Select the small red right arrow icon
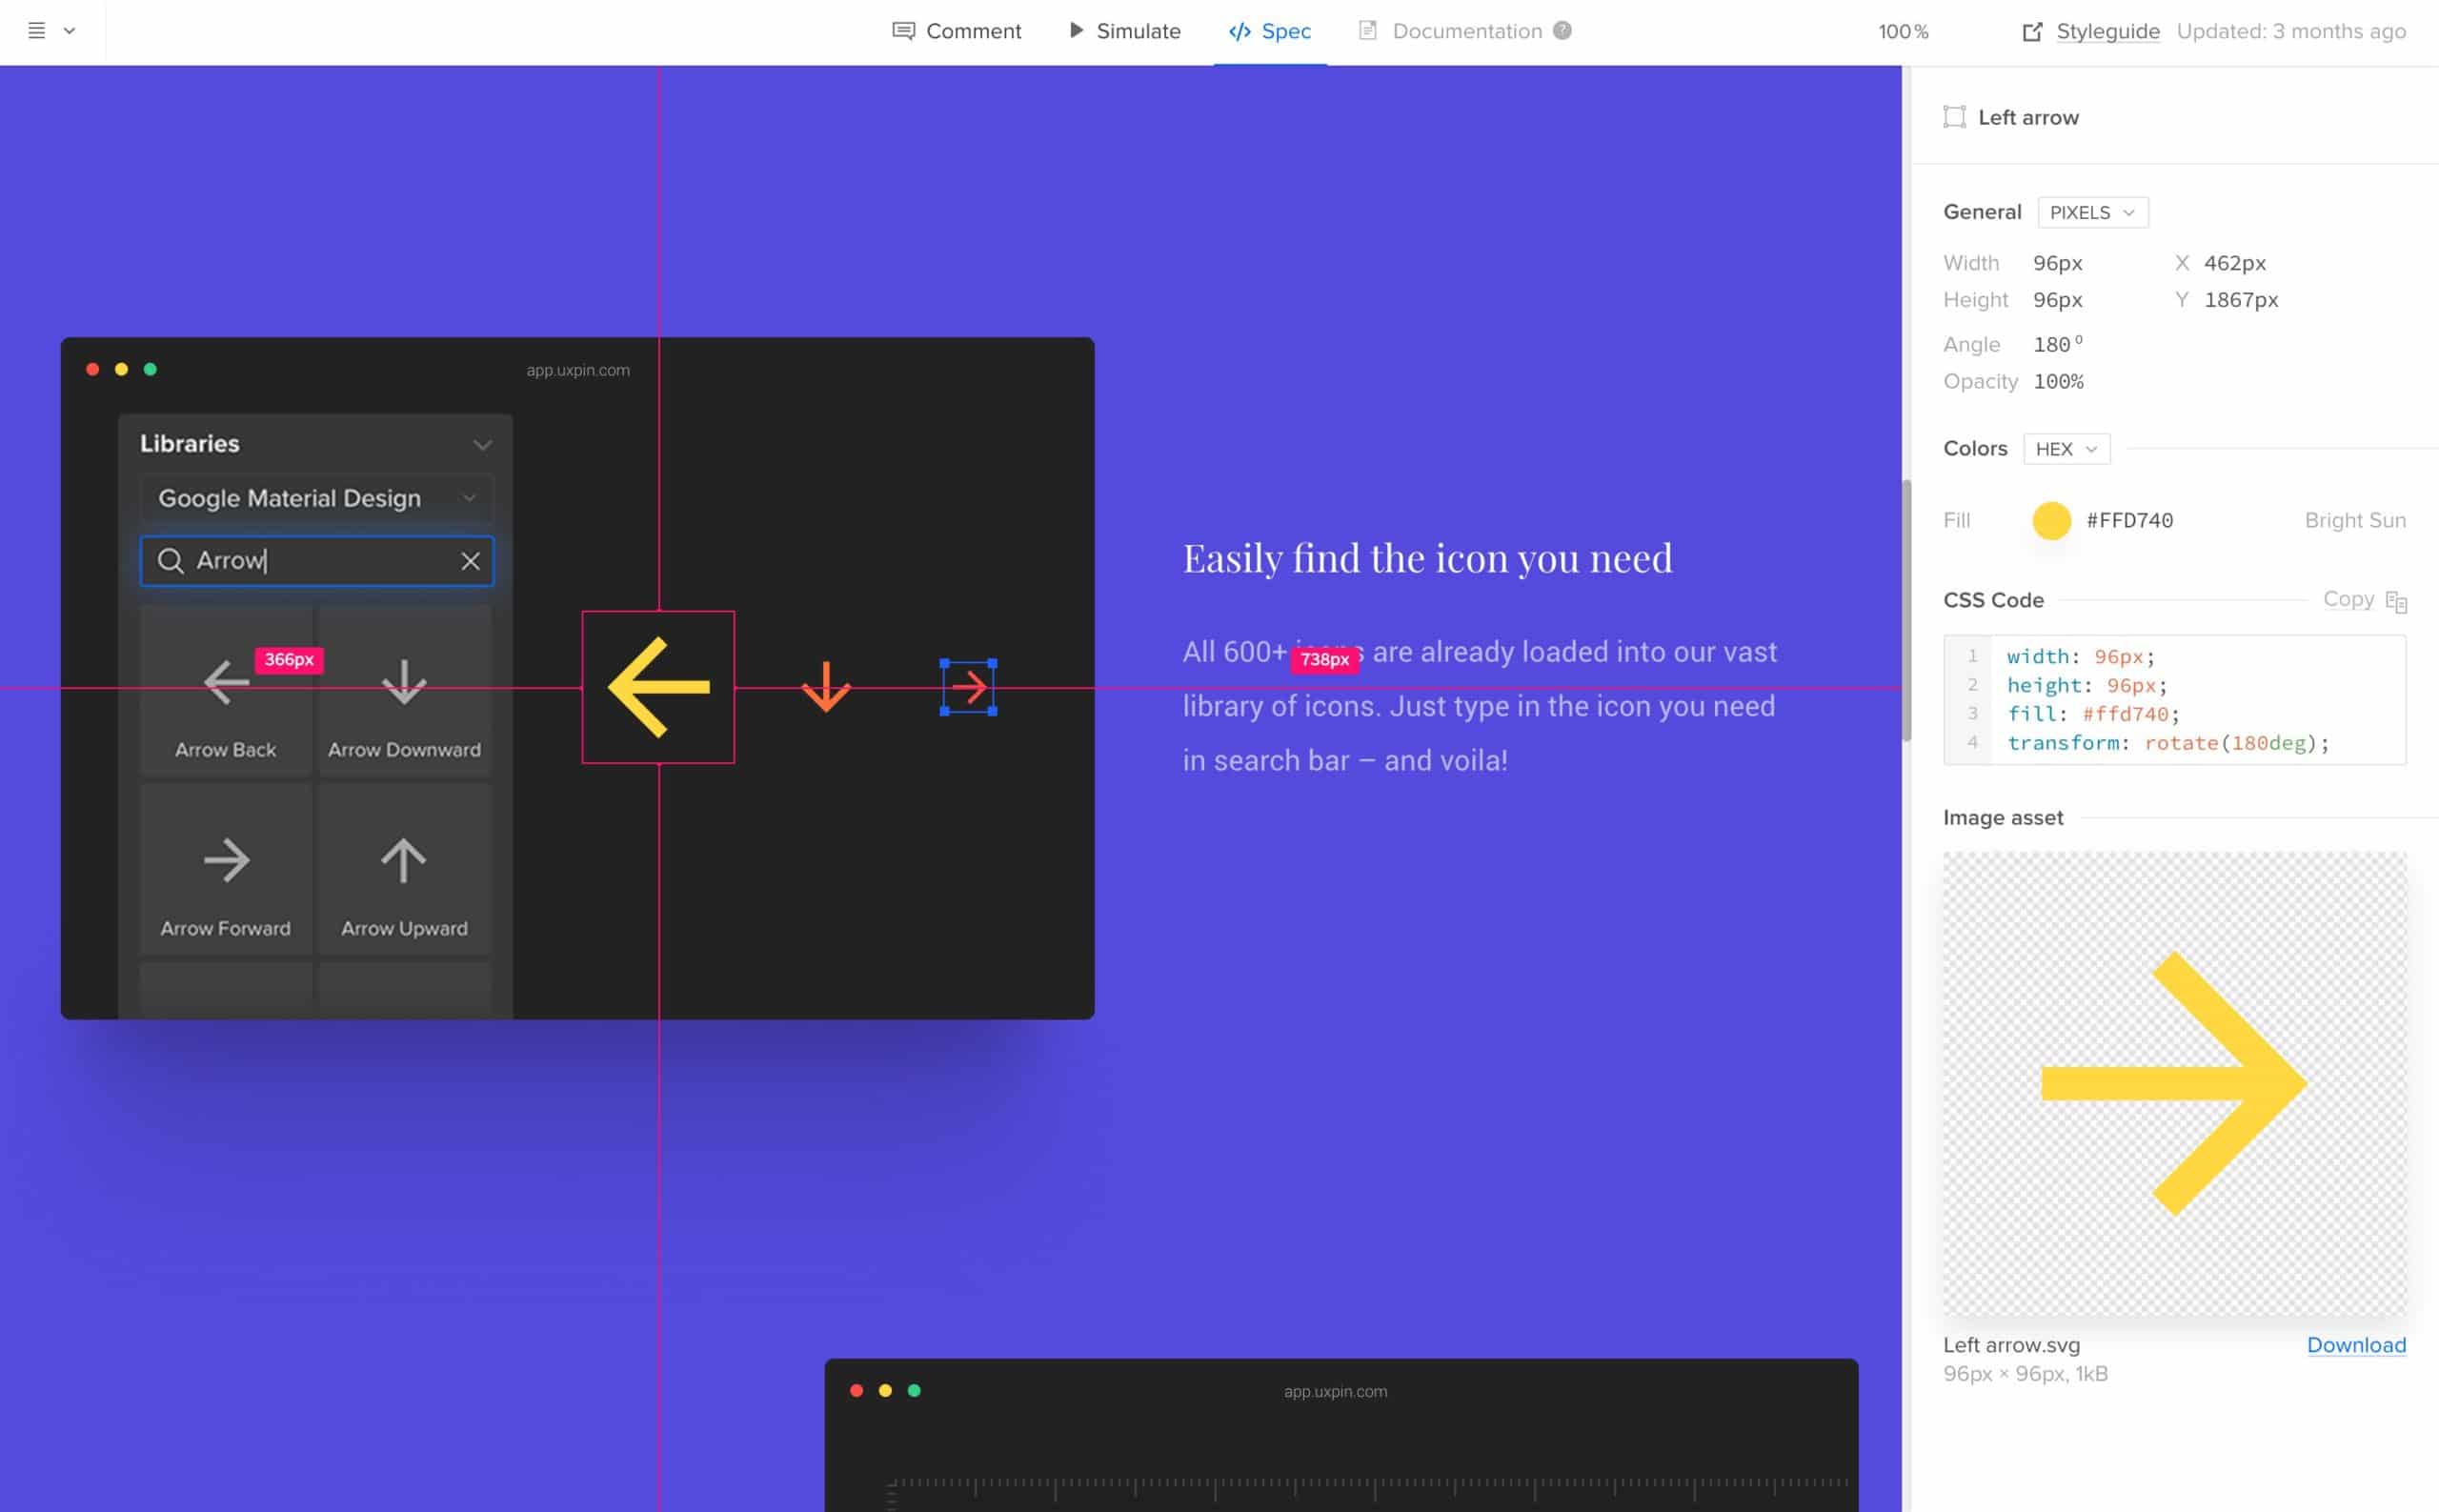2439x1512 pixels. (968, 687)
